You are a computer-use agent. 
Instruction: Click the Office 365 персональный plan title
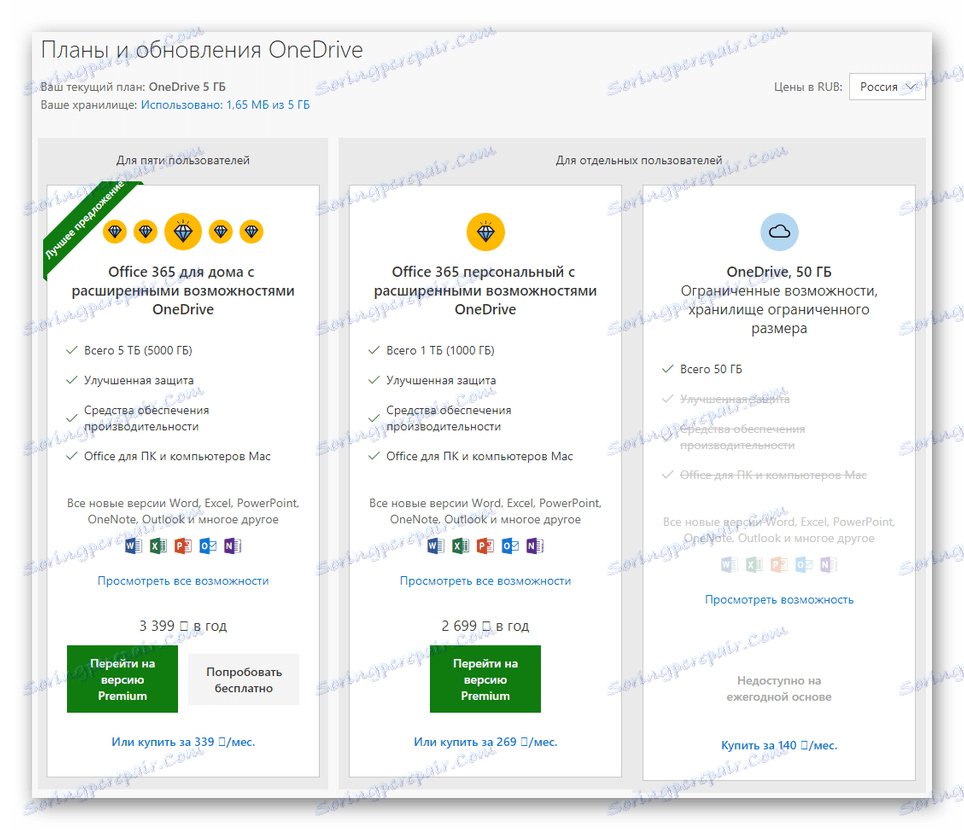(x=486, y=290)
